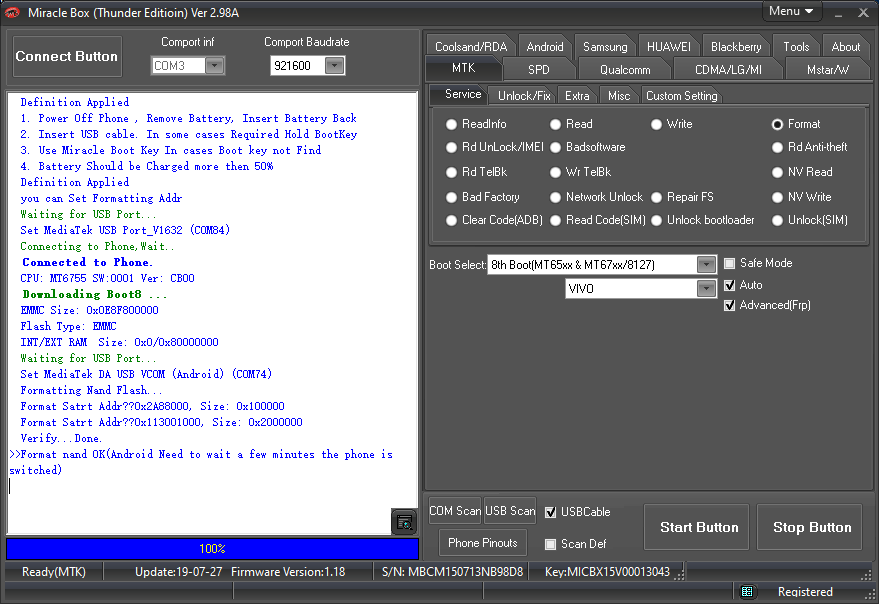The image size is (879, 604).
Task: Open the Phone Pinouts button
Action: pos(483,543)
